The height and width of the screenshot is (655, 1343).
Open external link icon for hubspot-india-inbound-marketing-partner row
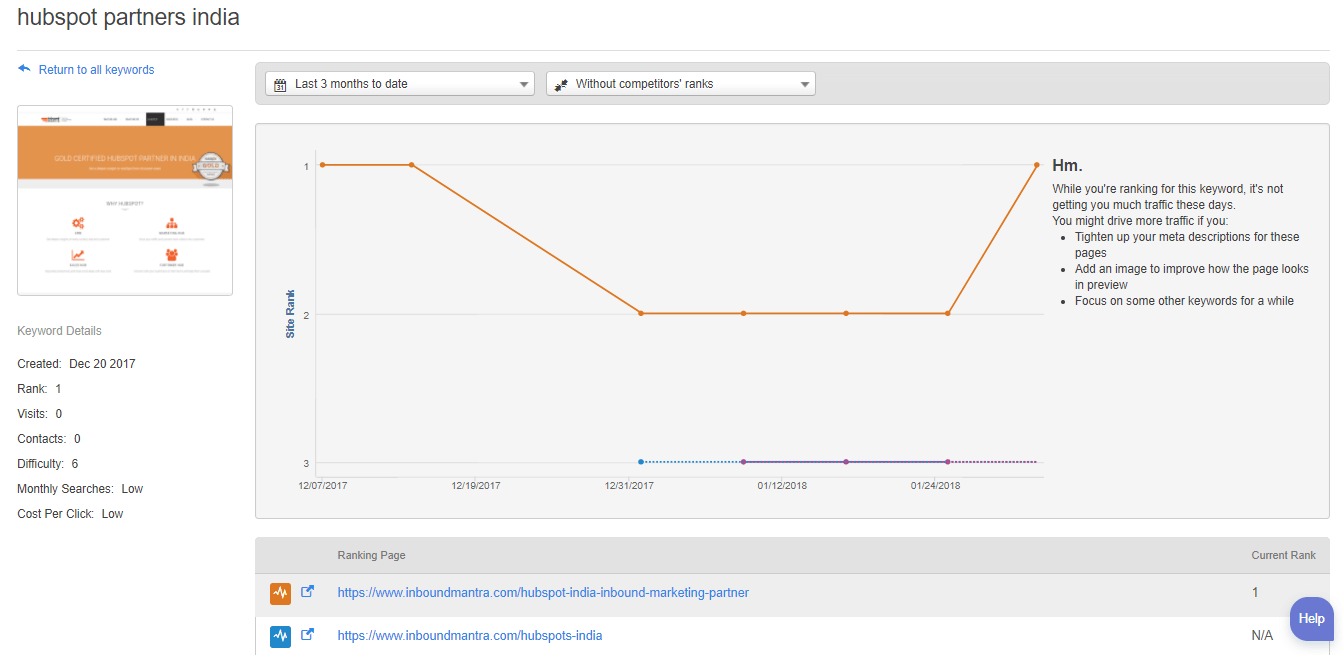308,592
